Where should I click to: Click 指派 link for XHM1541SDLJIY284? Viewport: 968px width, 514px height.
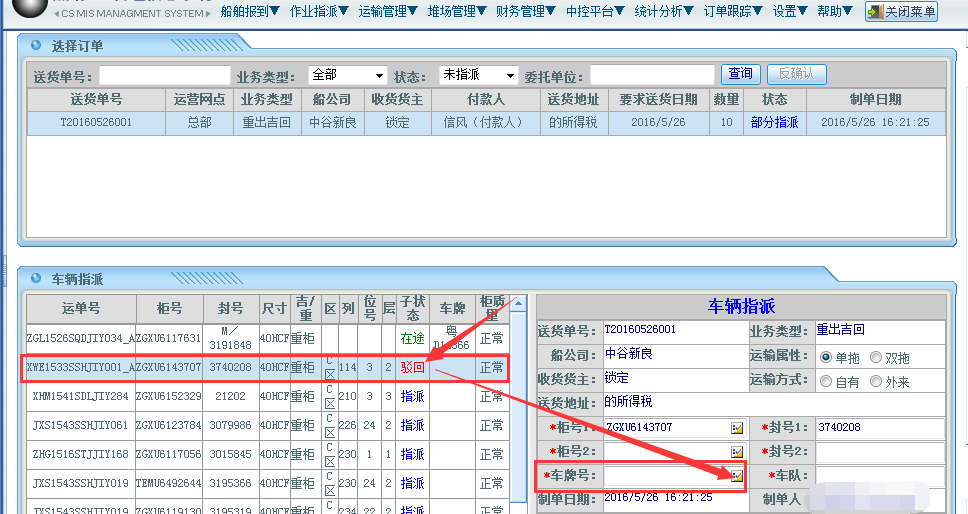413,396
